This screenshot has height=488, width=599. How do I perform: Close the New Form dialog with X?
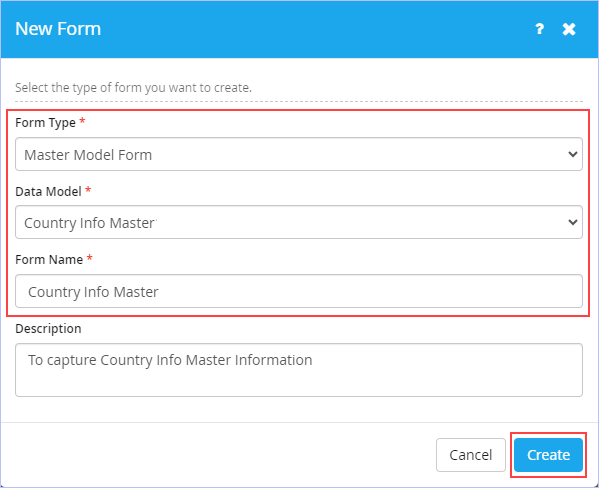569,29
